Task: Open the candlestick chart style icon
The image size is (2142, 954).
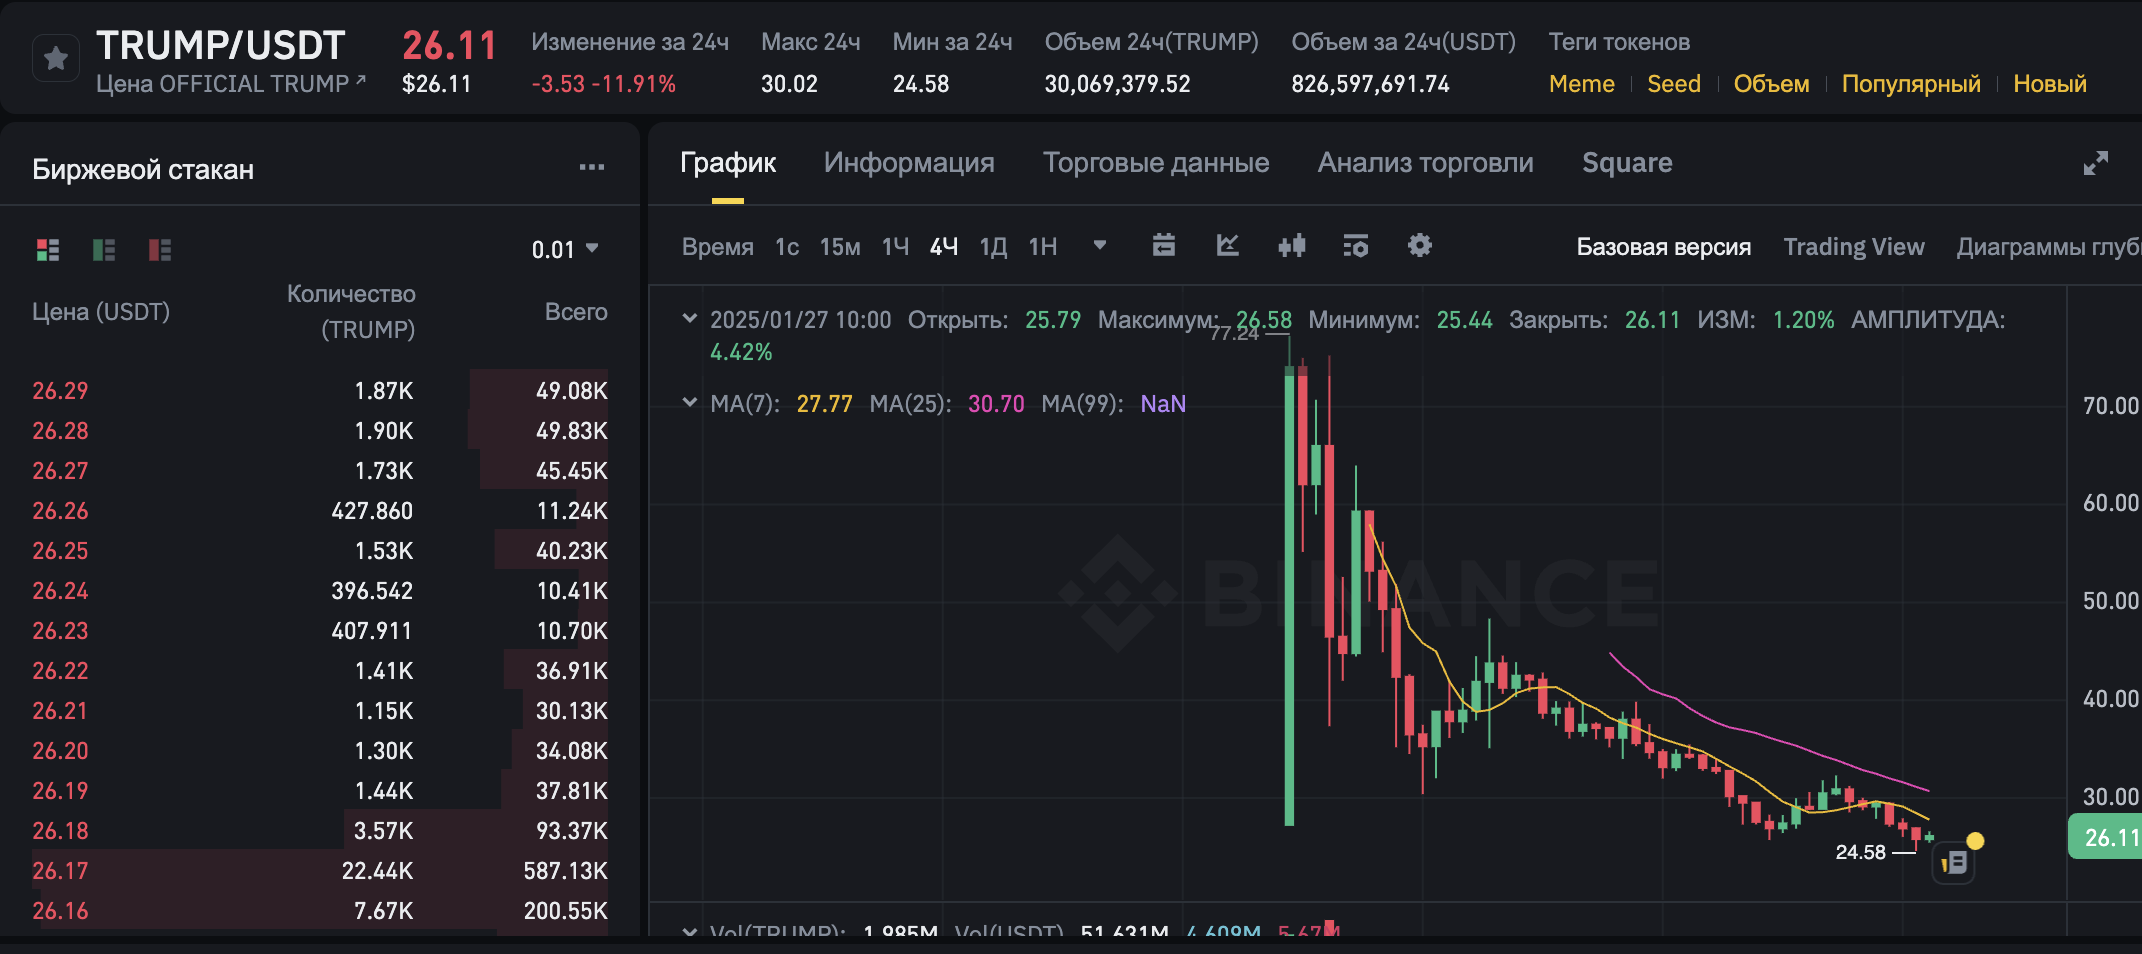Action: click(1291, 245)
